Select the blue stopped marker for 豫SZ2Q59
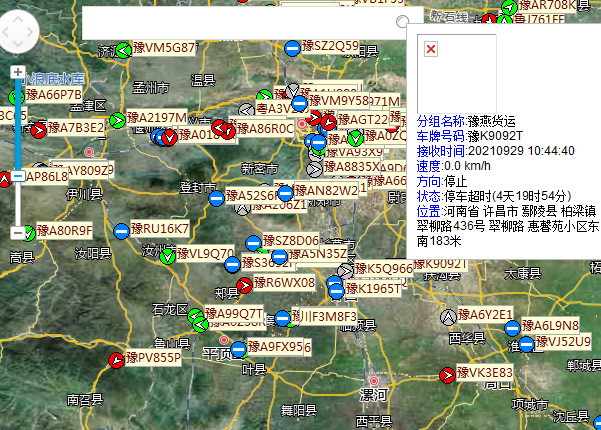 click(x=291, y=47)
